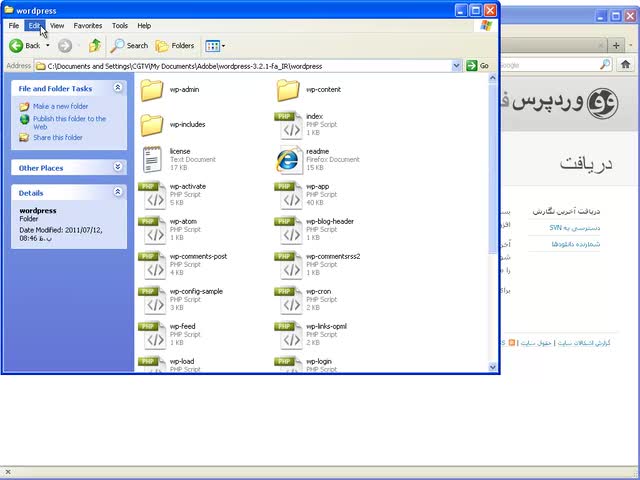The width and height of the screenshot is (640, 480).
Task: Click the green Go arrow button
Action: click(472, 65)
